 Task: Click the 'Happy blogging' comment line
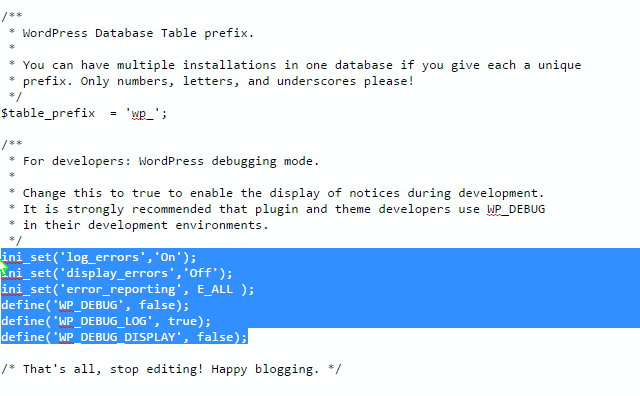[x=171, y=369]
